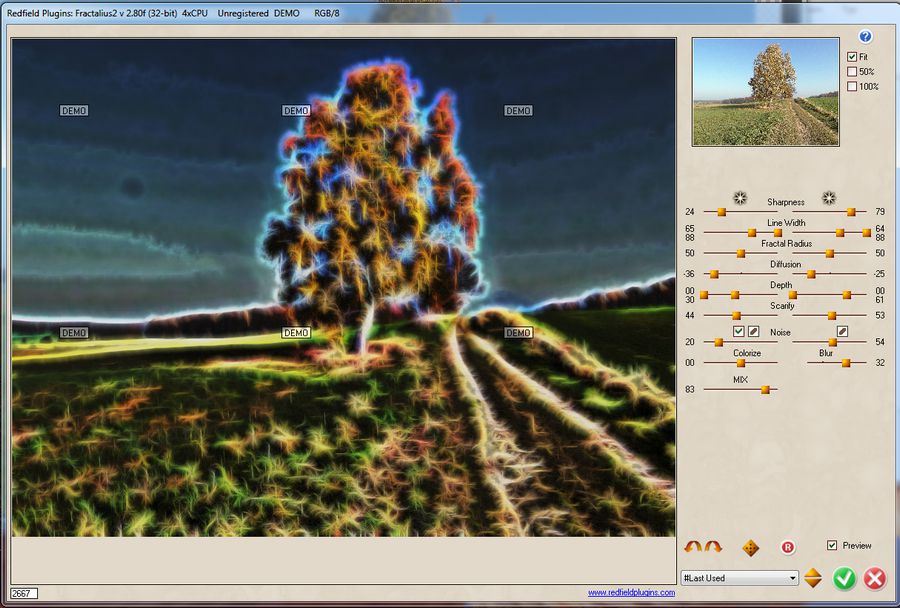Click the right star icon beside Sharpness
The height and width of the screenshot is (608, 900).
pos(828,198)
